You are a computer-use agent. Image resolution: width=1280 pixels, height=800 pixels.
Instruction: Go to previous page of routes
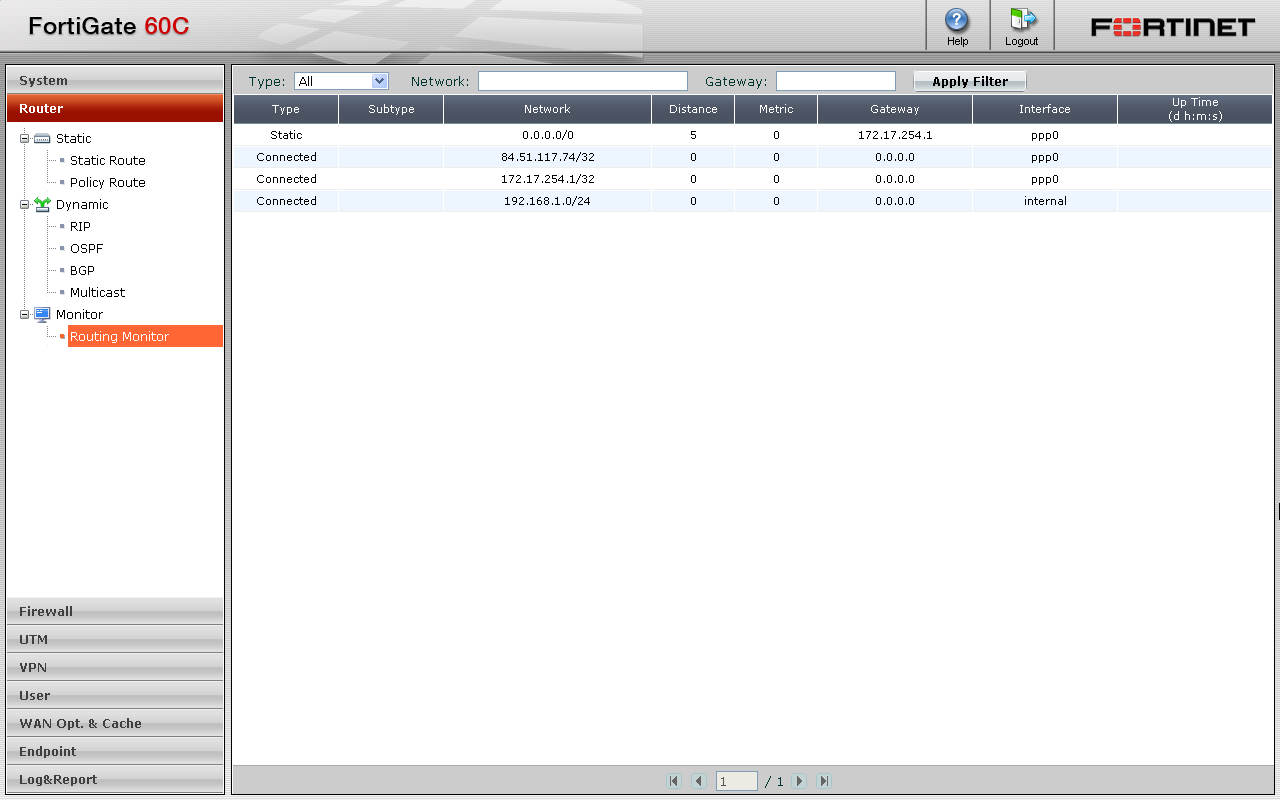(x=699, y=781)
